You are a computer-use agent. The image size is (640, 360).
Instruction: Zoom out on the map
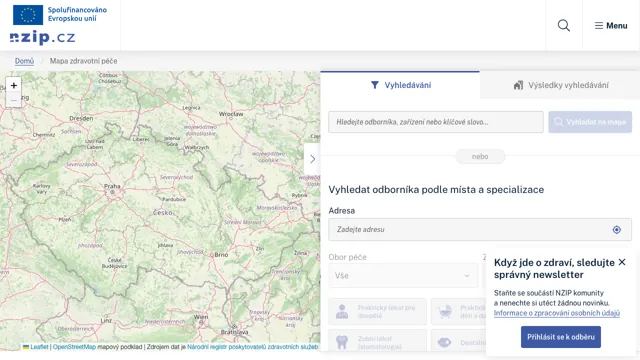coord(13,100)
